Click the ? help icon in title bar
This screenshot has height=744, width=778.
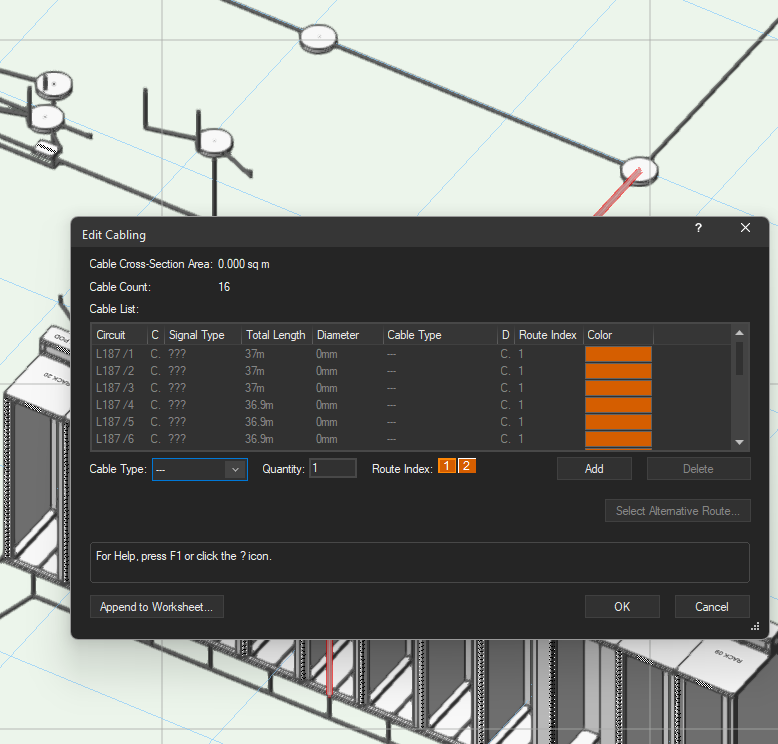tap(698, 228)
